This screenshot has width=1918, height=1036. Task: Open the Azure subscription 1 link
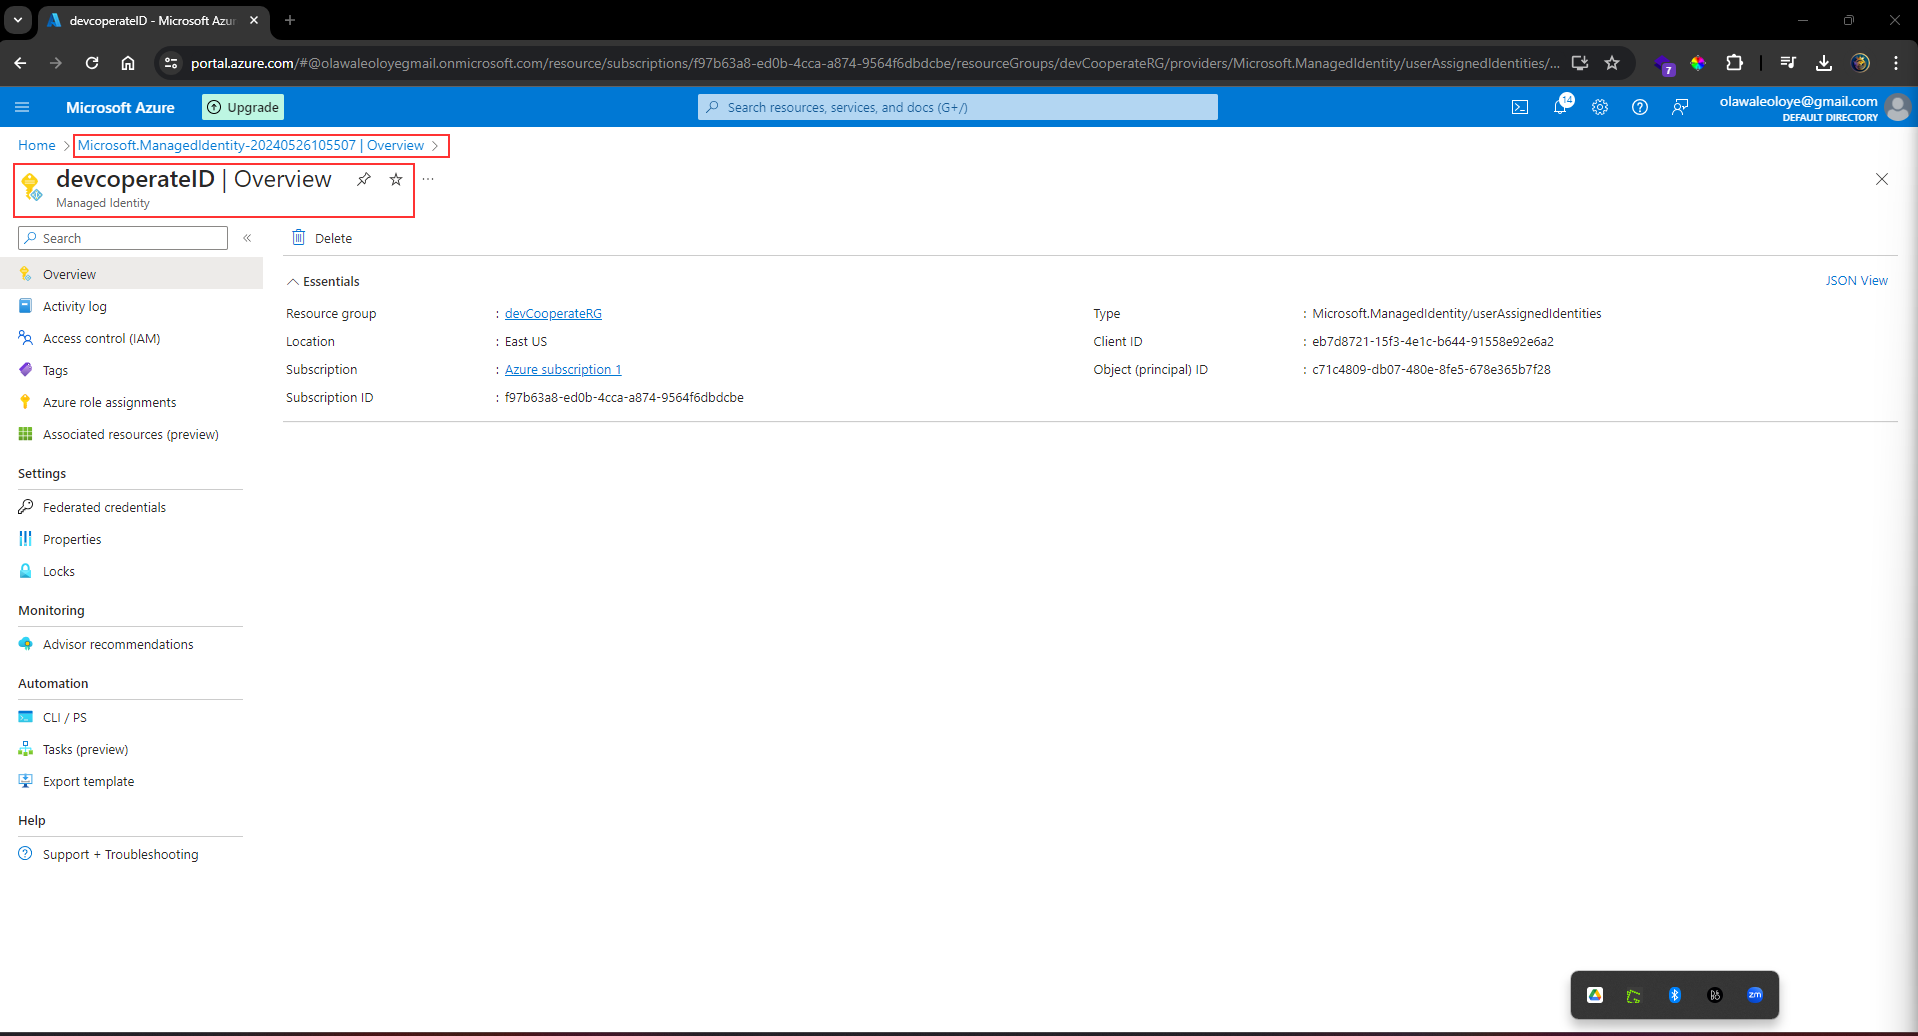563,369
